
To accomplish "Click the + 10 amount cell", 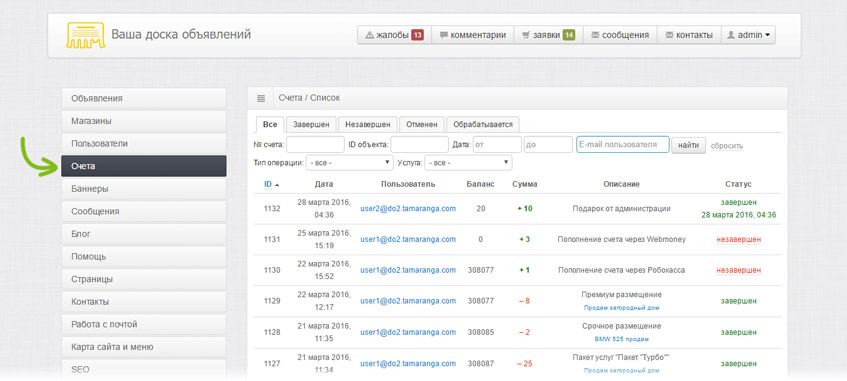I will point(525,209).
